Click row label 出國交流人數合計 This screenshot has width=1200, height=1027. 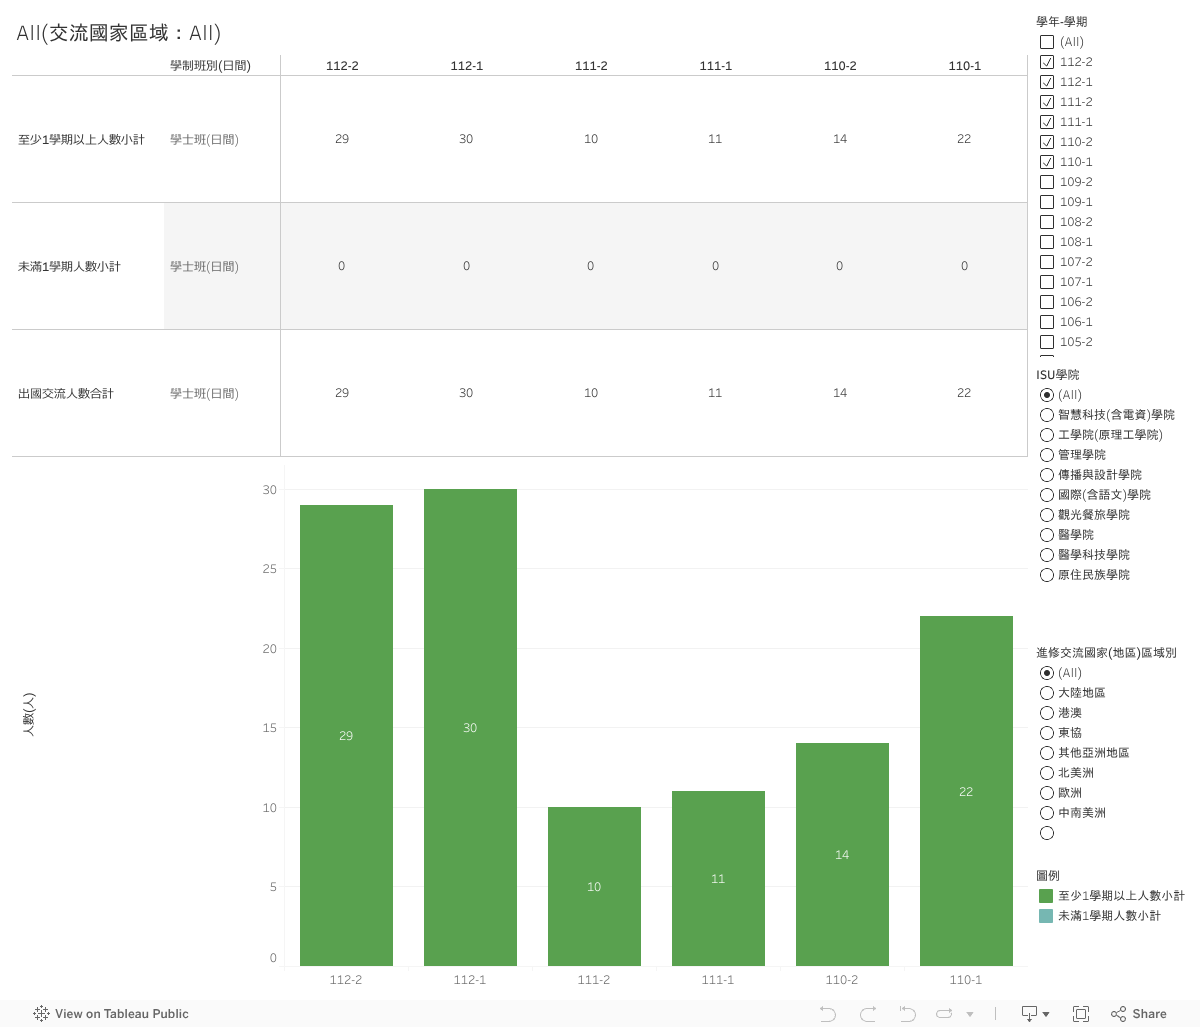point(66,394)
